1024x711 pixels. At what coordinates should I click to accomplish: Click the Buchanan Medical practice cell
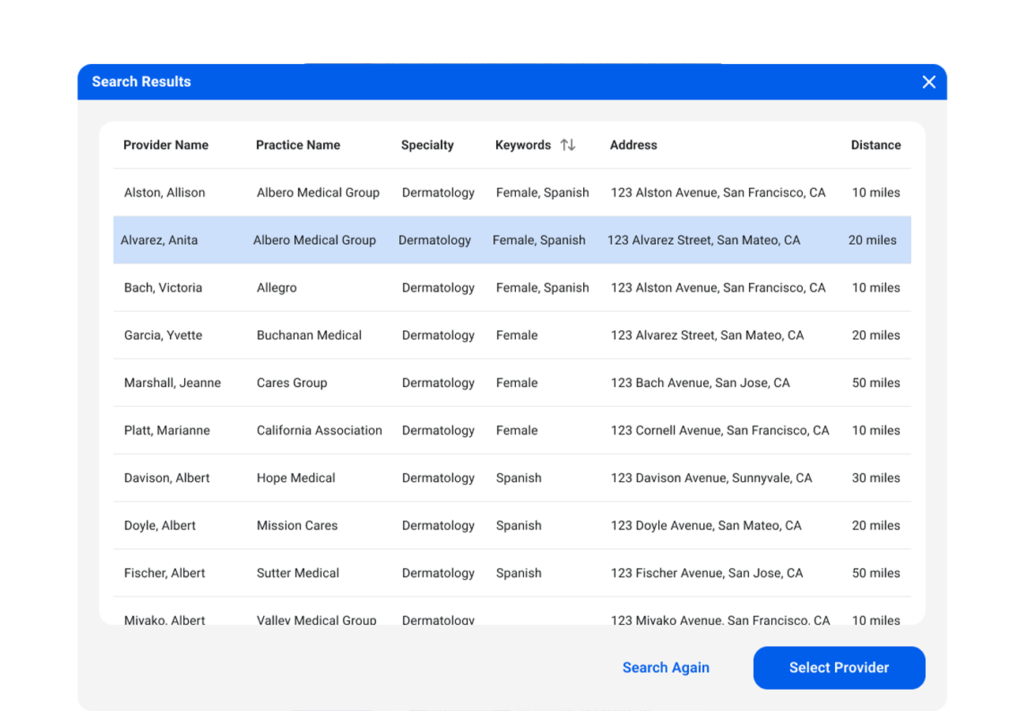(x=309, y=336)
